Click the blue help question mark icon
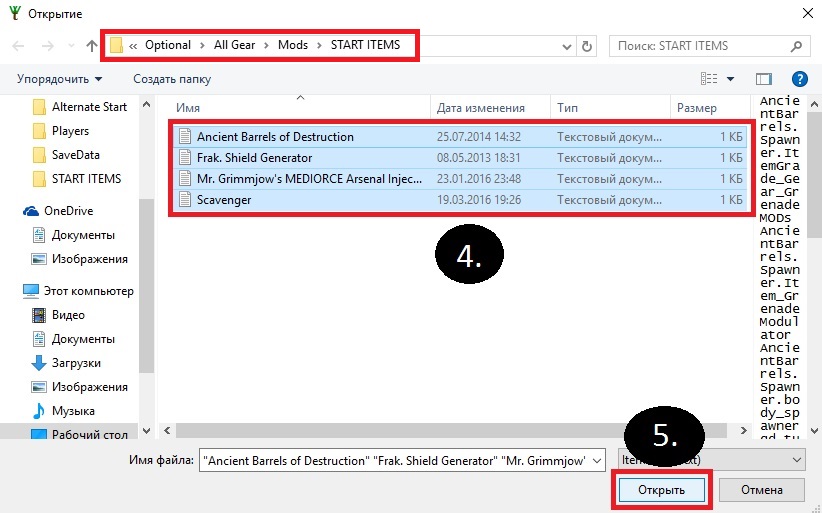 (x=799, y=79)
